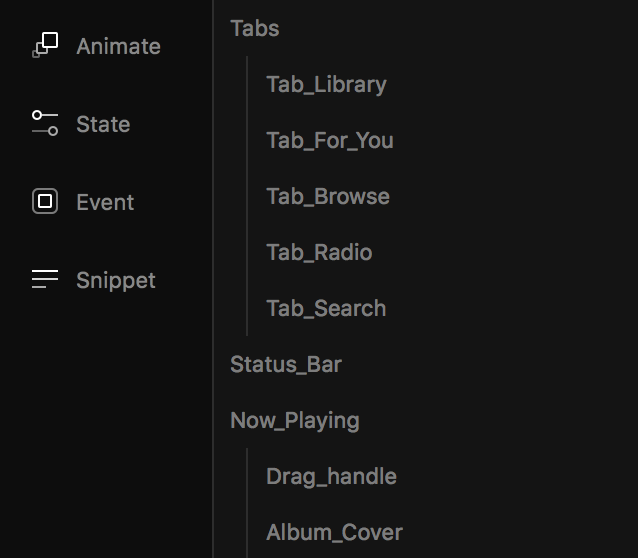Viewport: 638px width, 558px height.
Task: Select the Tab_Search layer
Action: [326, 308]
